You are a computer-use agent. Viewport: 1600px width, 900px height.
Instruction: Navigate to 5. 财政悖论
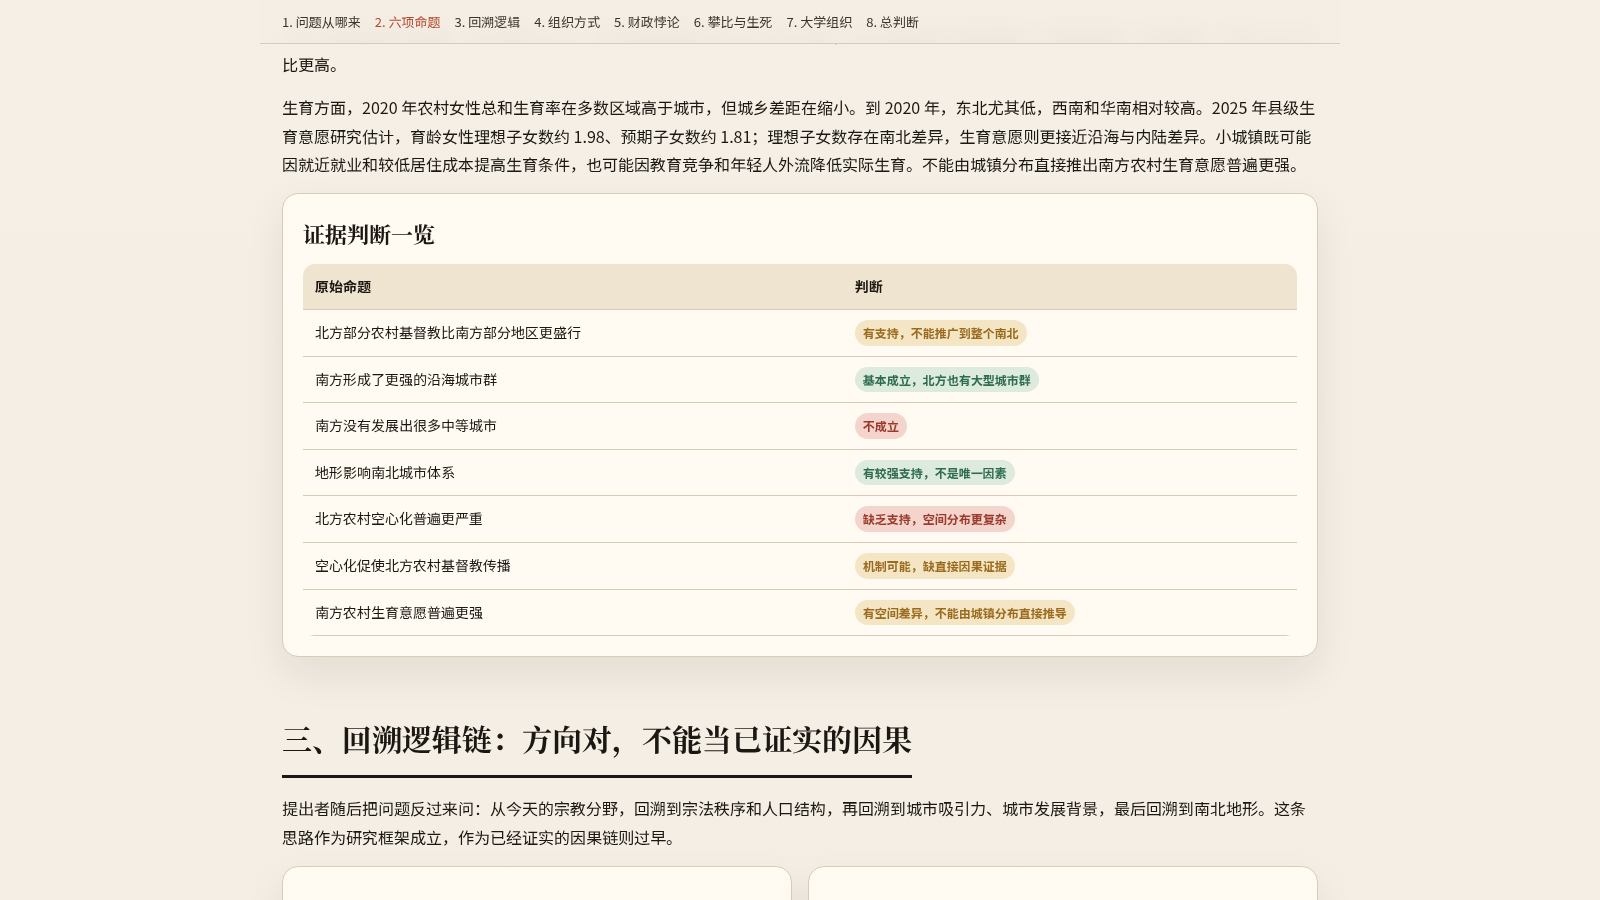tap(647, 22)
